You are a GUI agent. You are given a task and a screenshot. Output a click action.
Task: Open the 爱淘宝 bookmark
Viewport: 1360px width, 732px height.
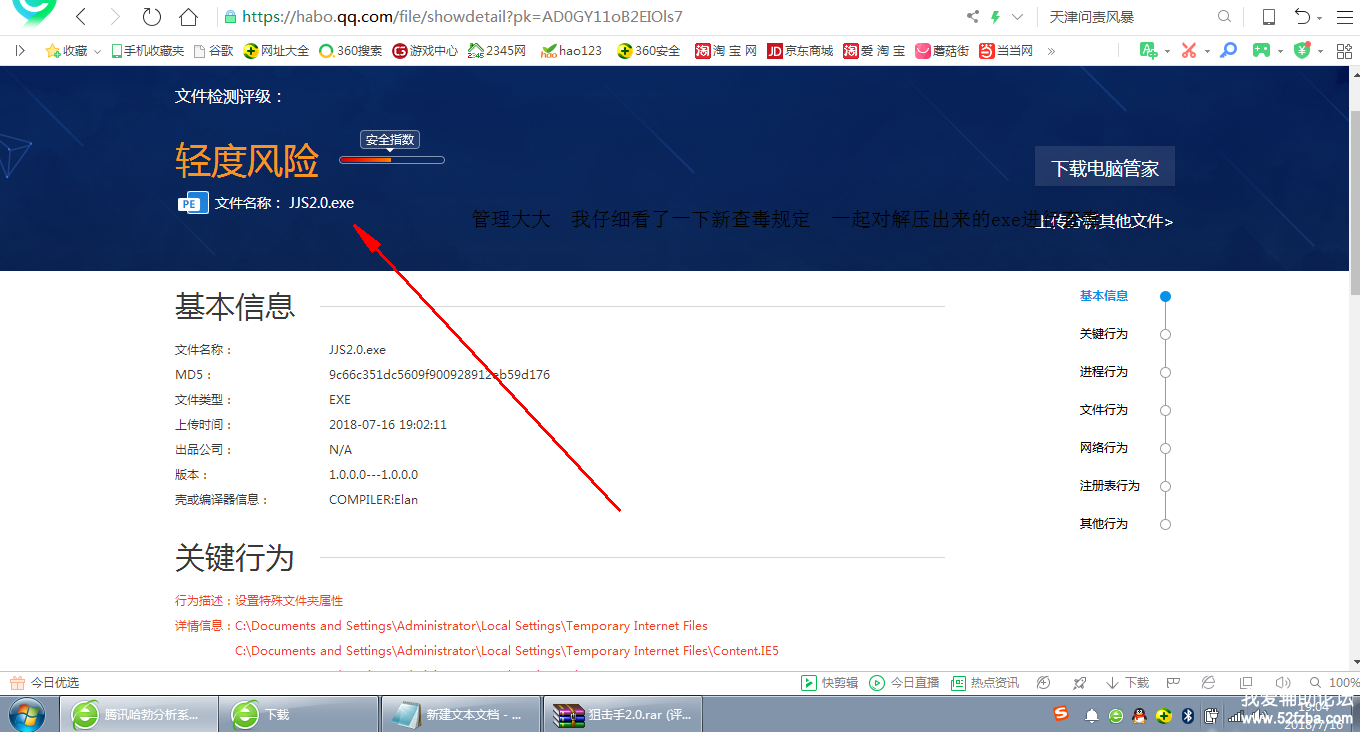click(874, 50)
